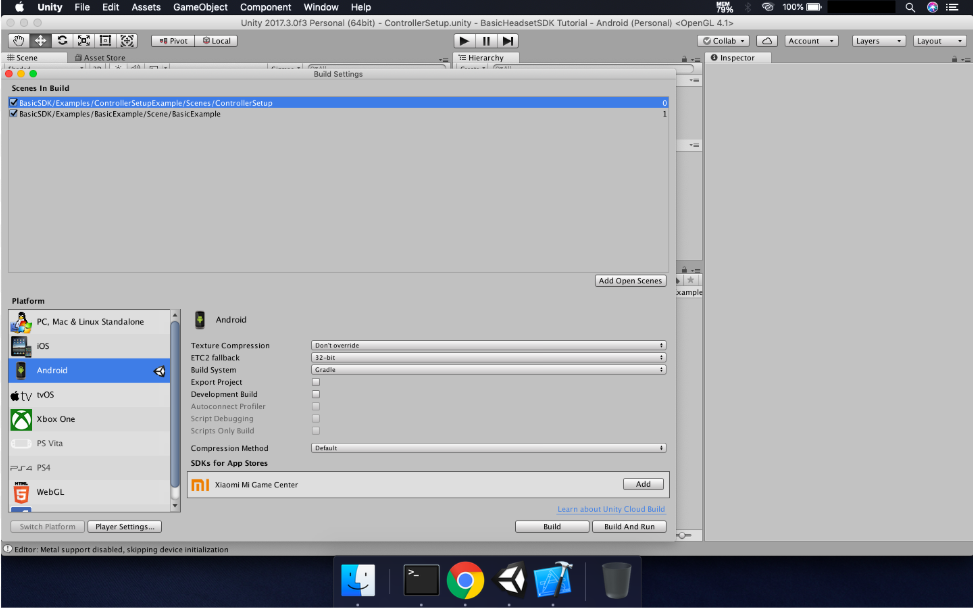Screen dimensions: 973x608
Task: Open the Texture Compression dropdown
Action: click(488, 345)
